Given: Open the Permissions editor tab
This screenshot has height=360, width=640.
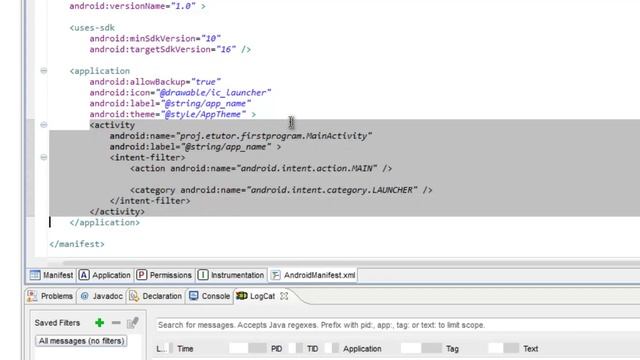Looking at the screenshot, I should [164, 275].
